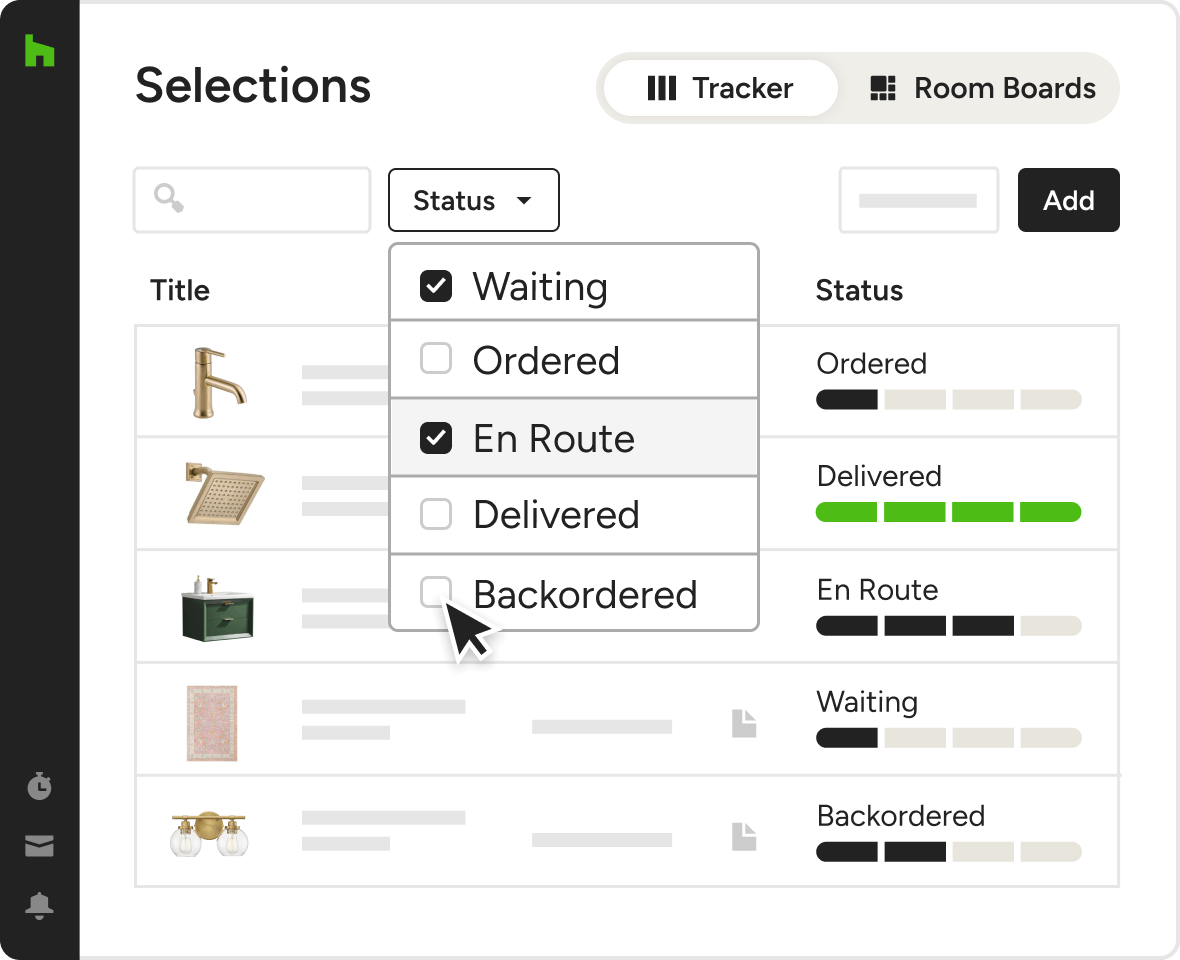The width and height of the screenshot is (1180, 960).
Task: Switch to the Tracker tab
Action: pyautogui.click(x=720, y=88)
